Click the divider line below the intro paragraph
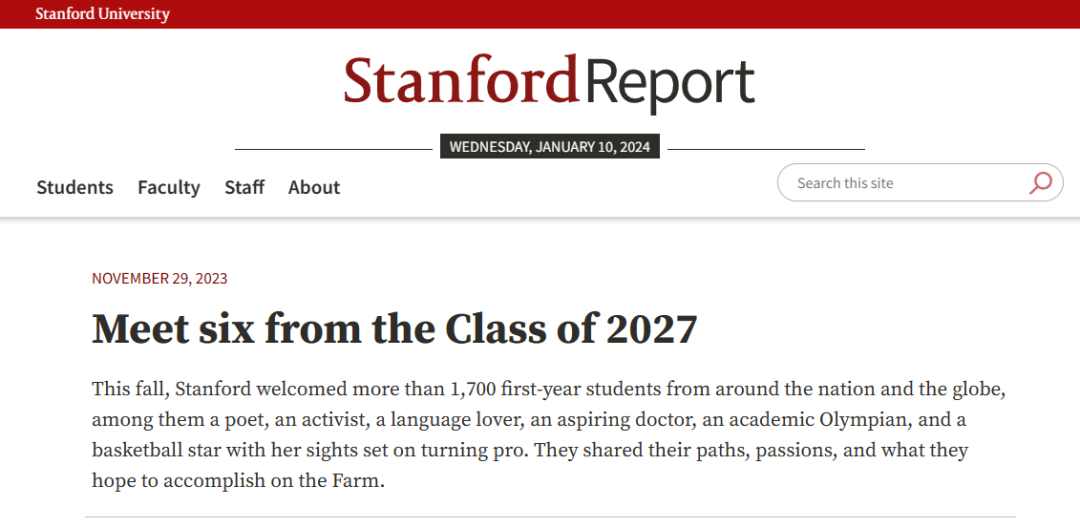The height and width of the screenshot is (528, 1080). click(550, 516)
